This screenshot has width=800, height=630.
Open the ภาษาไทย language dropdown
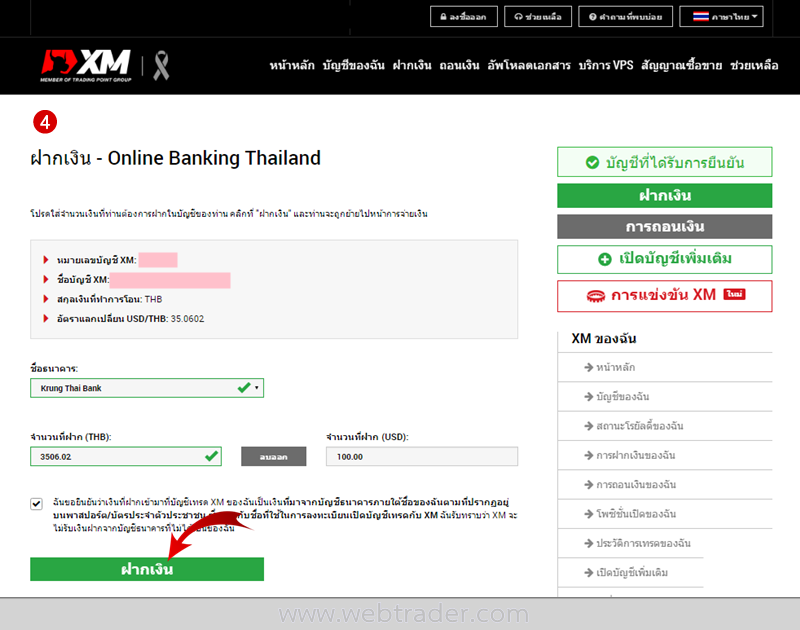(x=721, y=16)
